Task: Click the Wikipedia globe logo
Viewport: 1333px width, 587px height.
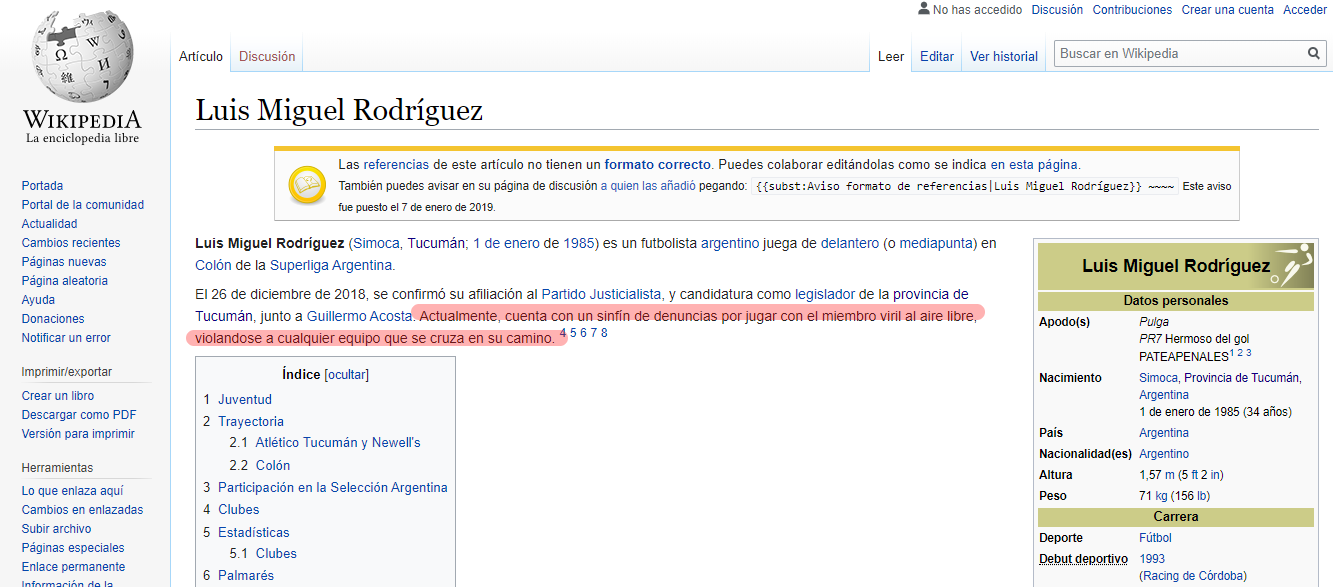Action: (84, 58)
